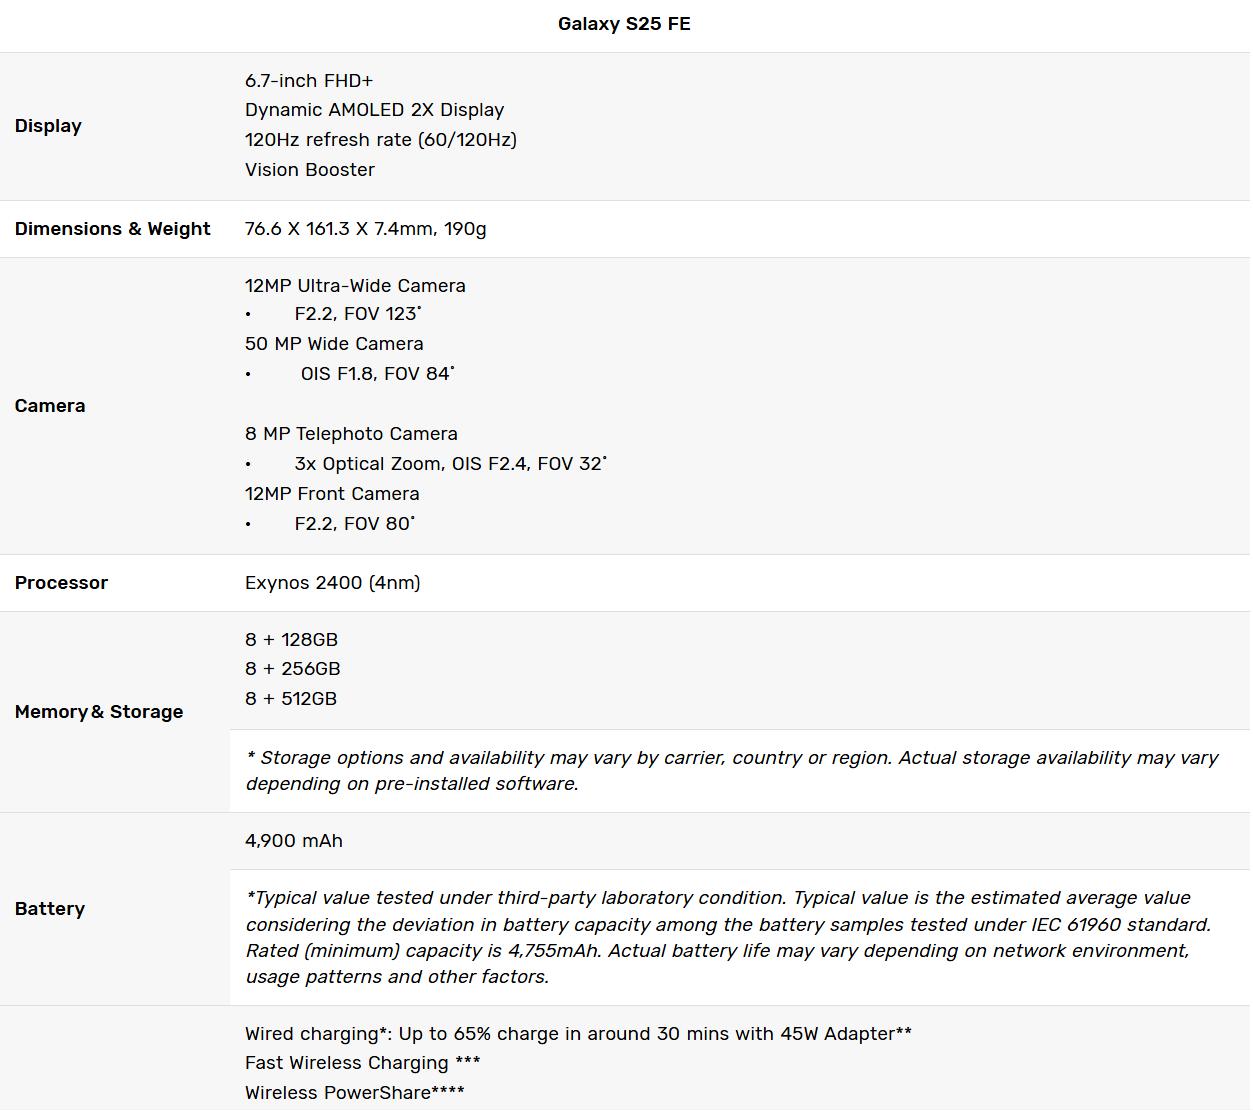The image size is (1253, 1110).
Task: Click the 50 MP Wide Camera line
Action: [334, 344]
